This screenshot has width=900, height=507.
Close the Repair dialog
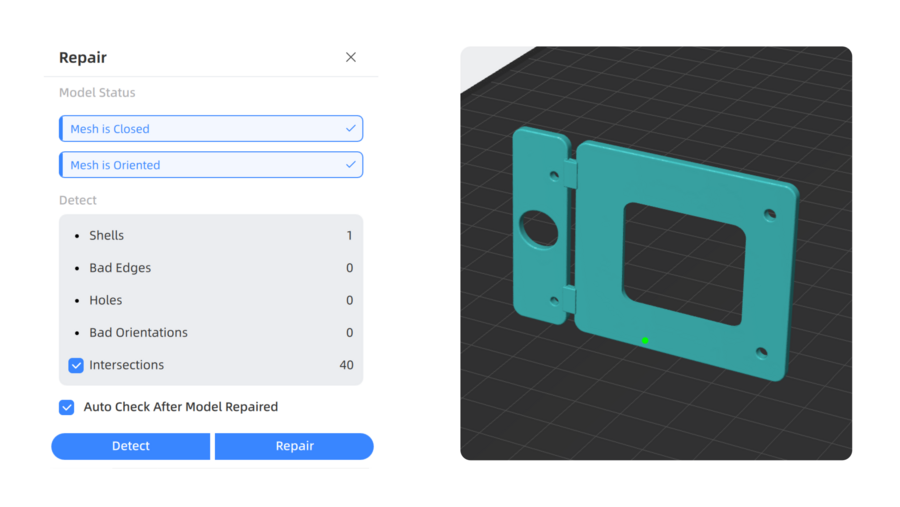pos(351,57)
